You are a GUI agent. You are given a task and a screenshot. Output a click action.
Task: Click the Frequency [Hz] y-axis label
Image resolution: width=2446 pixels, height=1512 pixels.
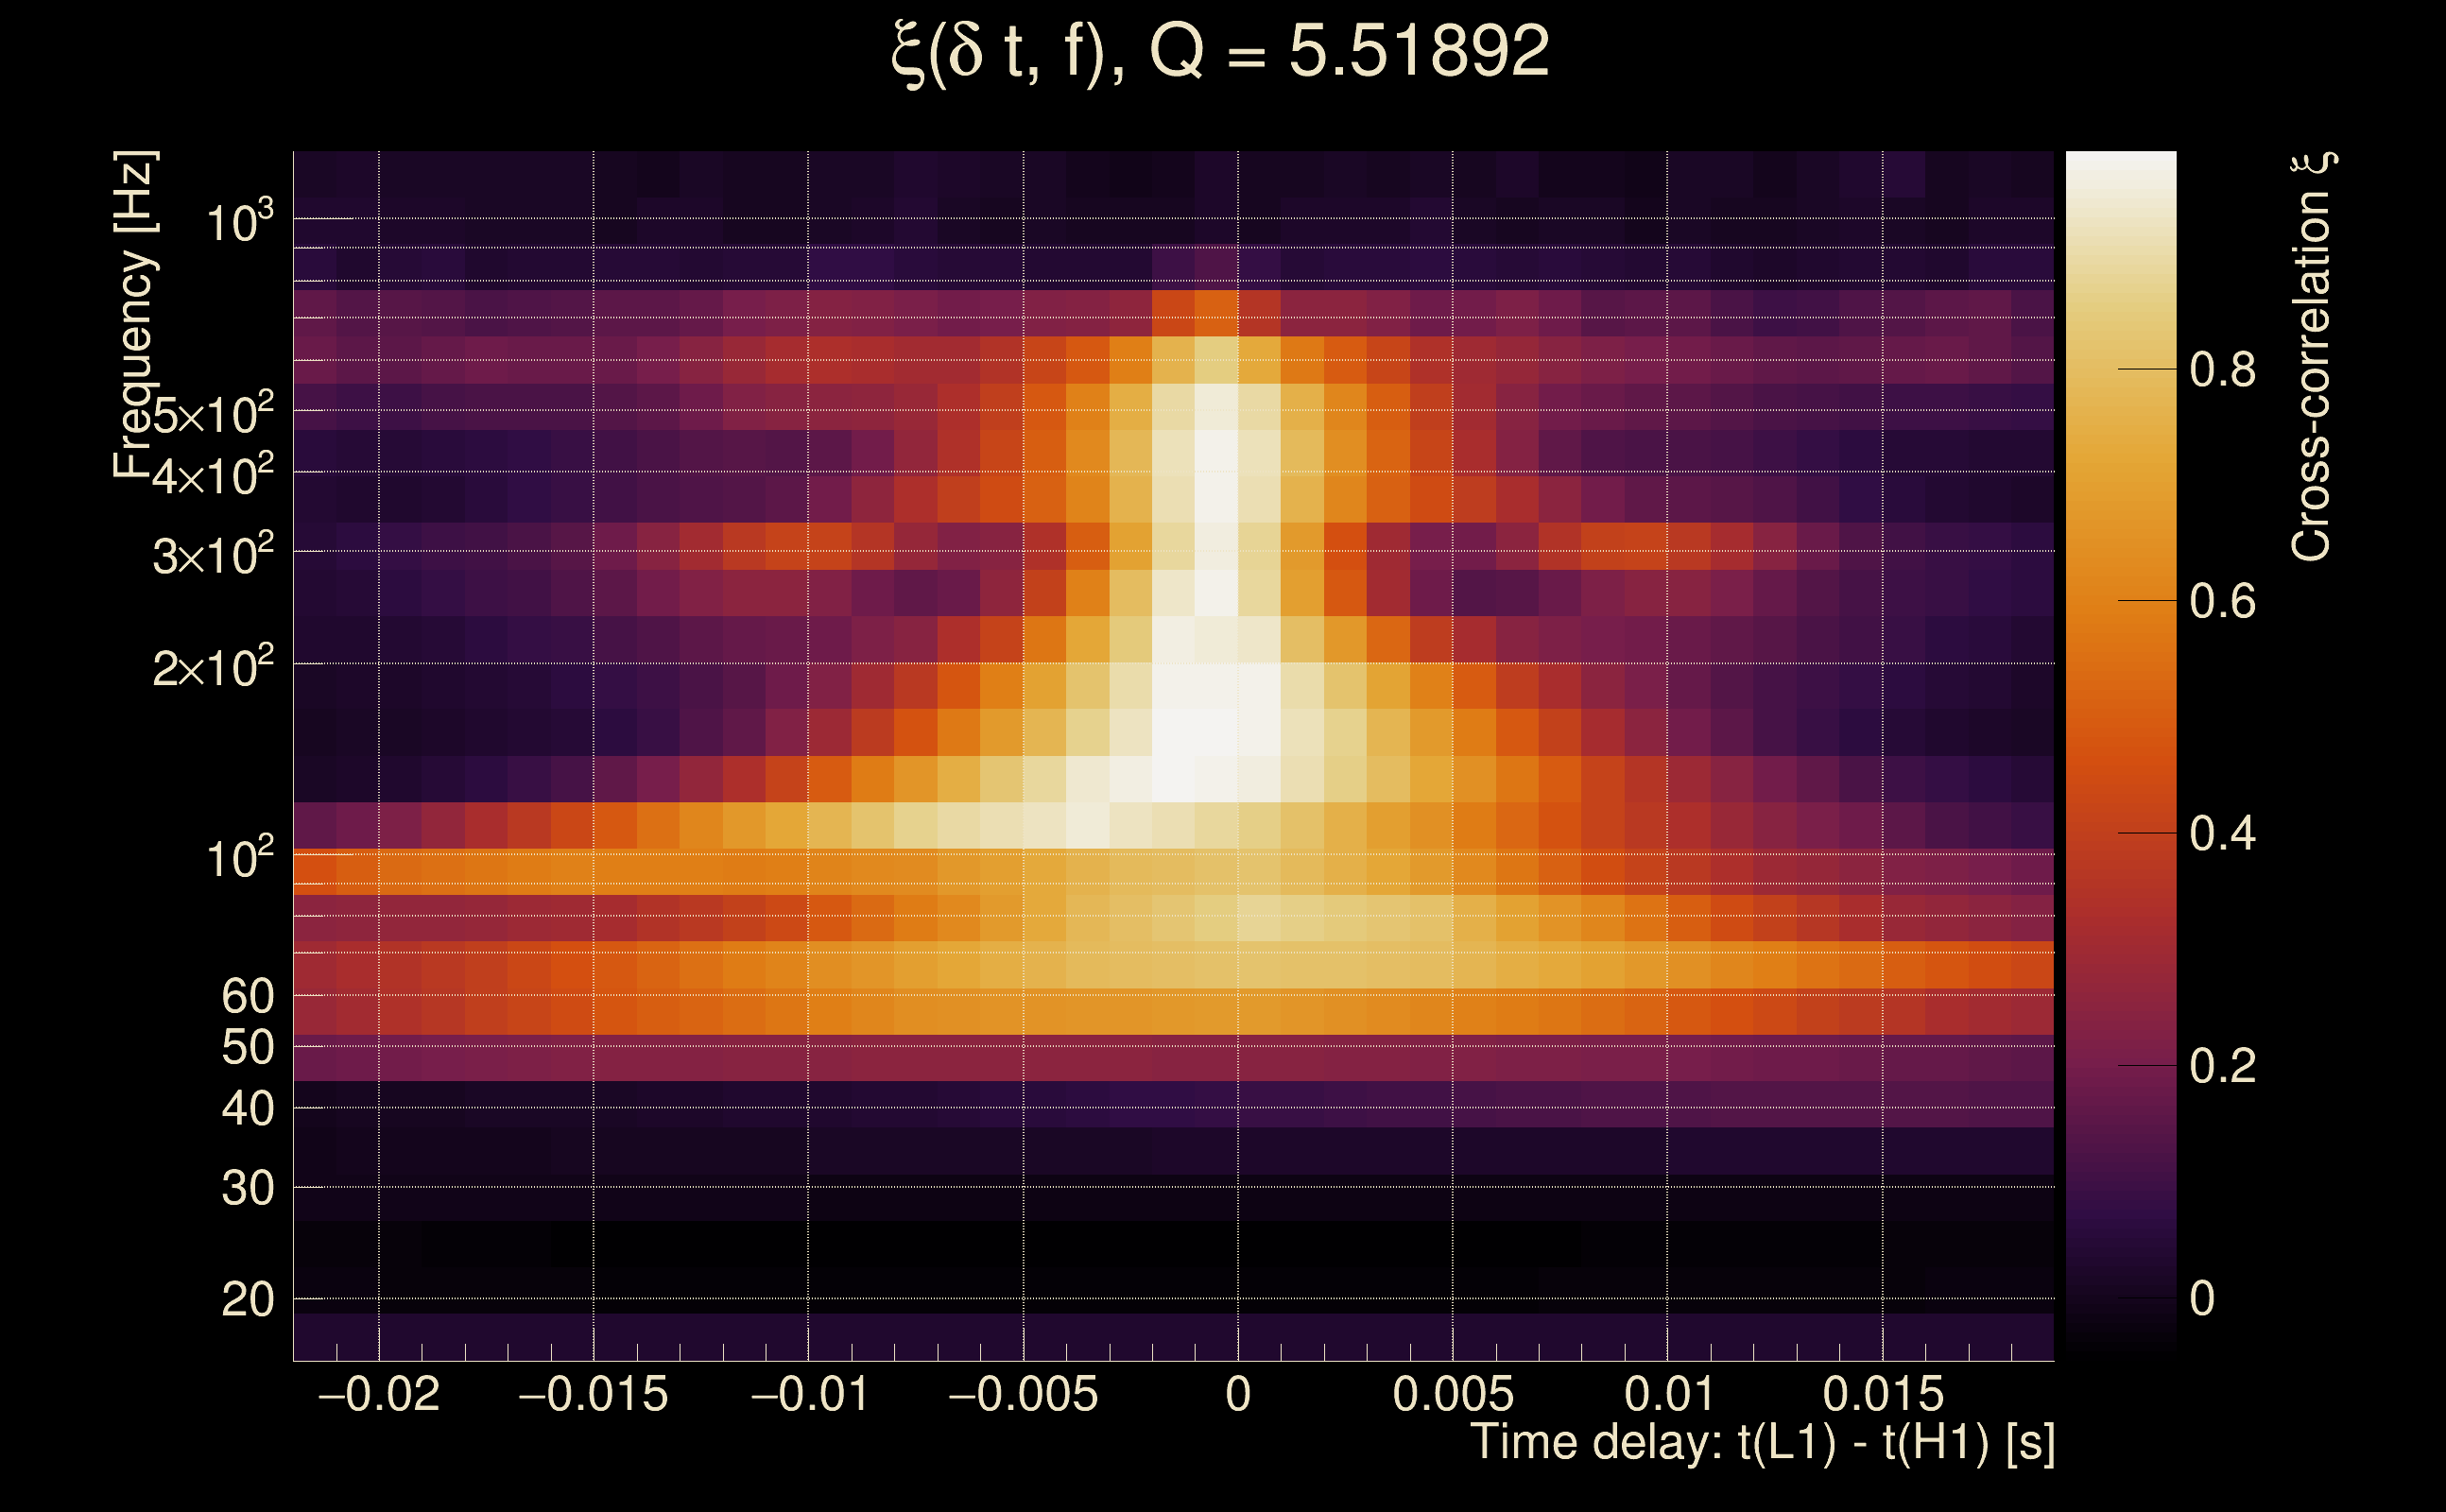click(135, 314)
